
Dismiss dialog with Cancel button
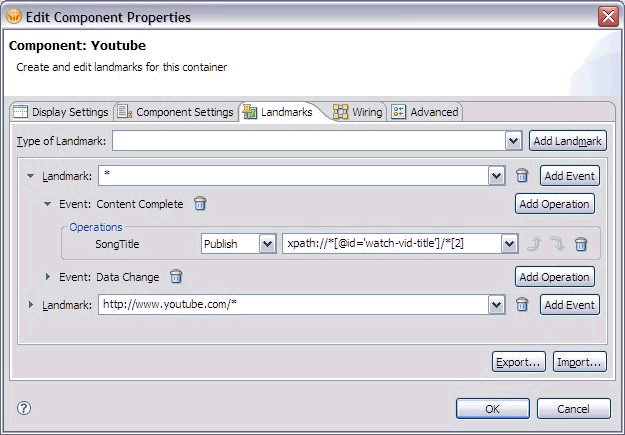(574, 409)
